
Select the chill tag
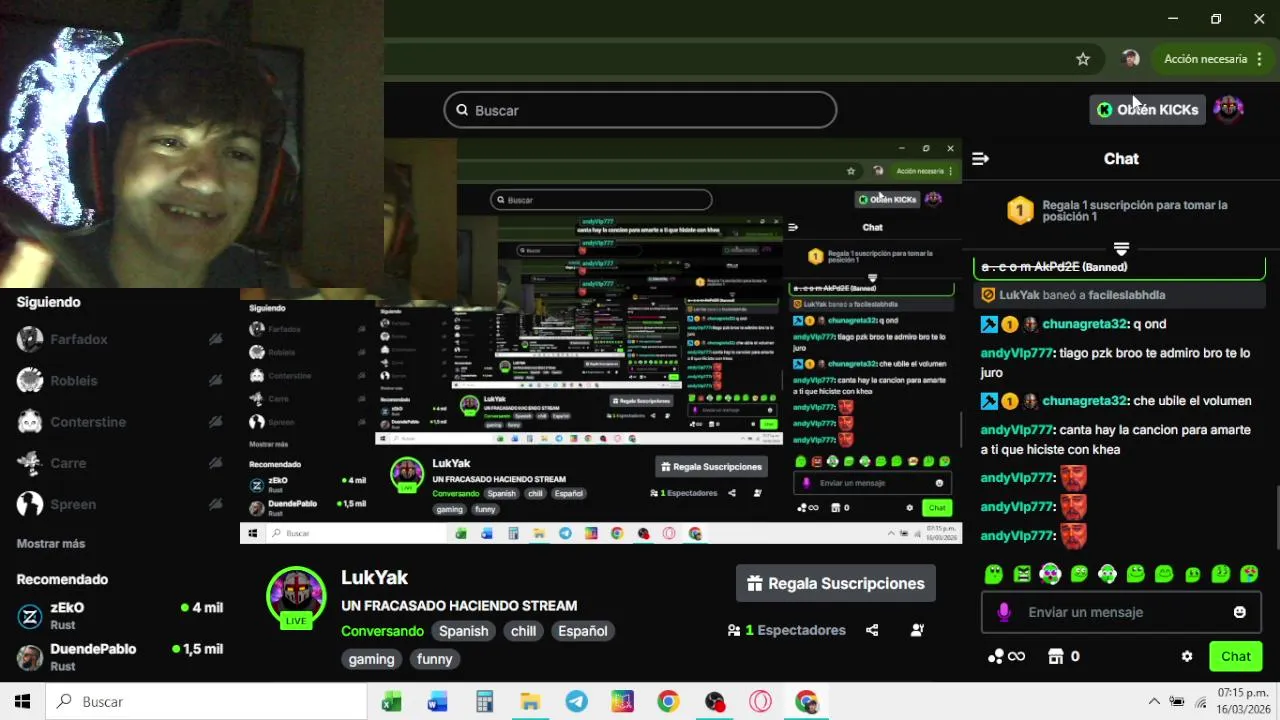click(x=523, y=631)
